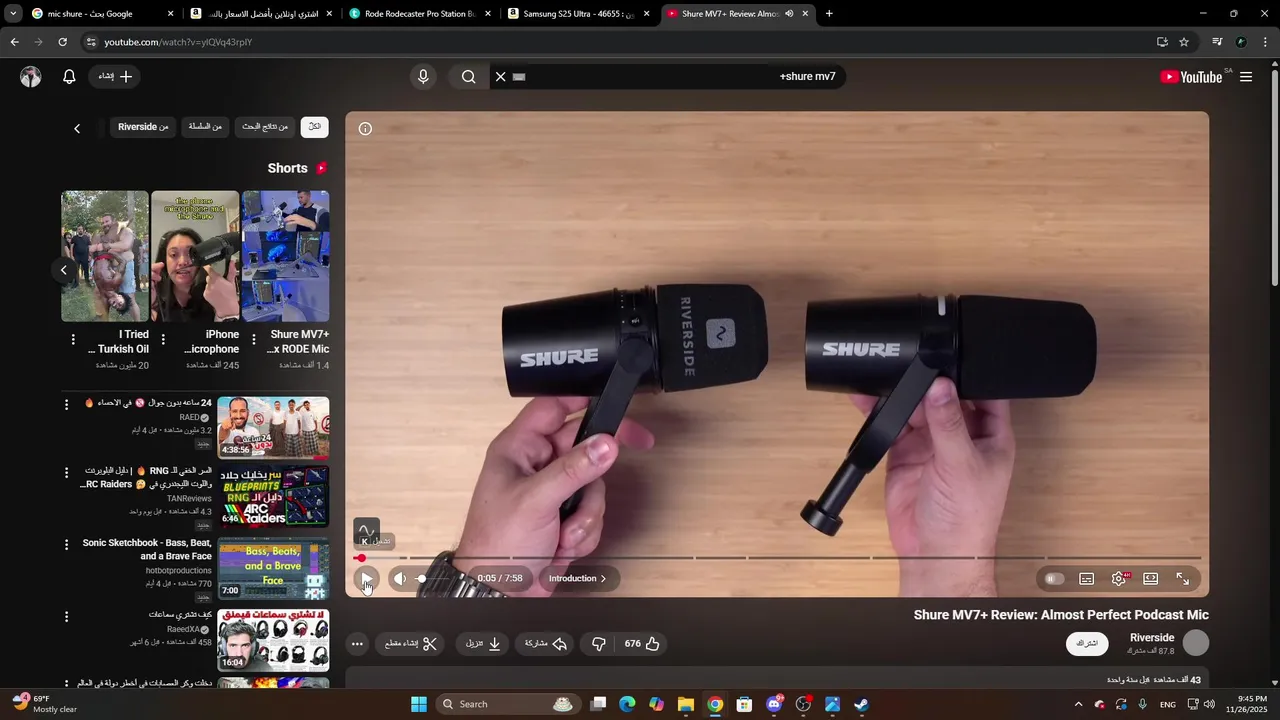The image size is (1280, 720).
Task: Focus the YouTube search field
Action: click(x=670, y=76)
